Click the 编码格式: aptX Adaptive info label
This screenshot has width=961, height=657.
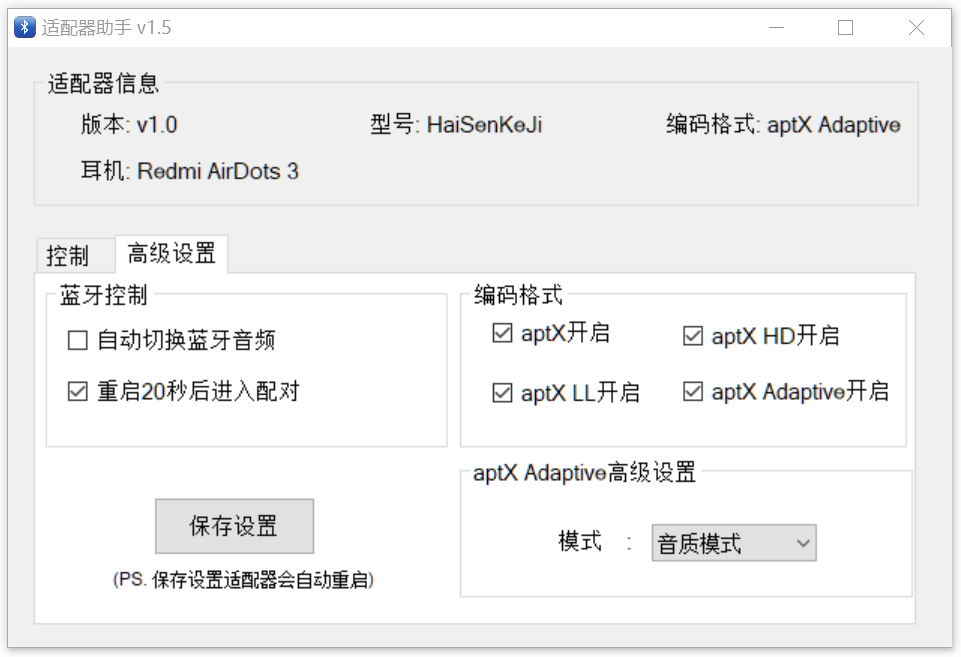coord(783,125)
